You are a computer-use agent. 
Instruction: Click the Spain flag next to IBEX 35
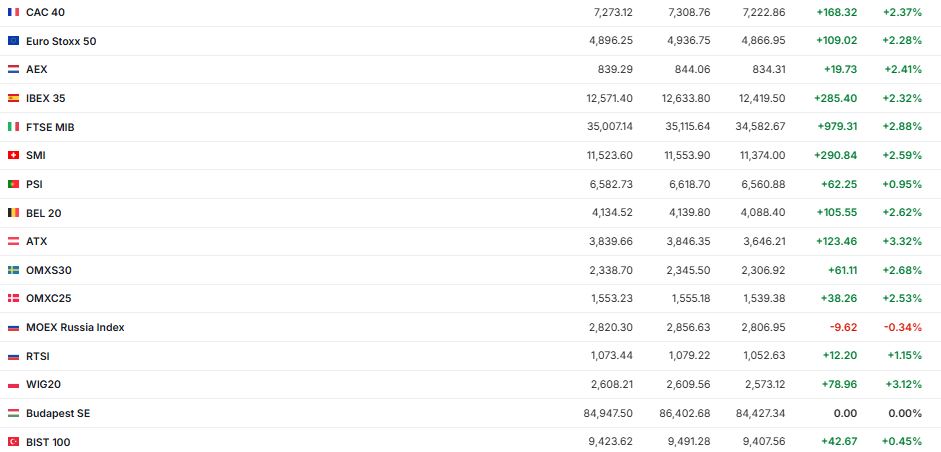pyautogui.click(x=13, y=98)
